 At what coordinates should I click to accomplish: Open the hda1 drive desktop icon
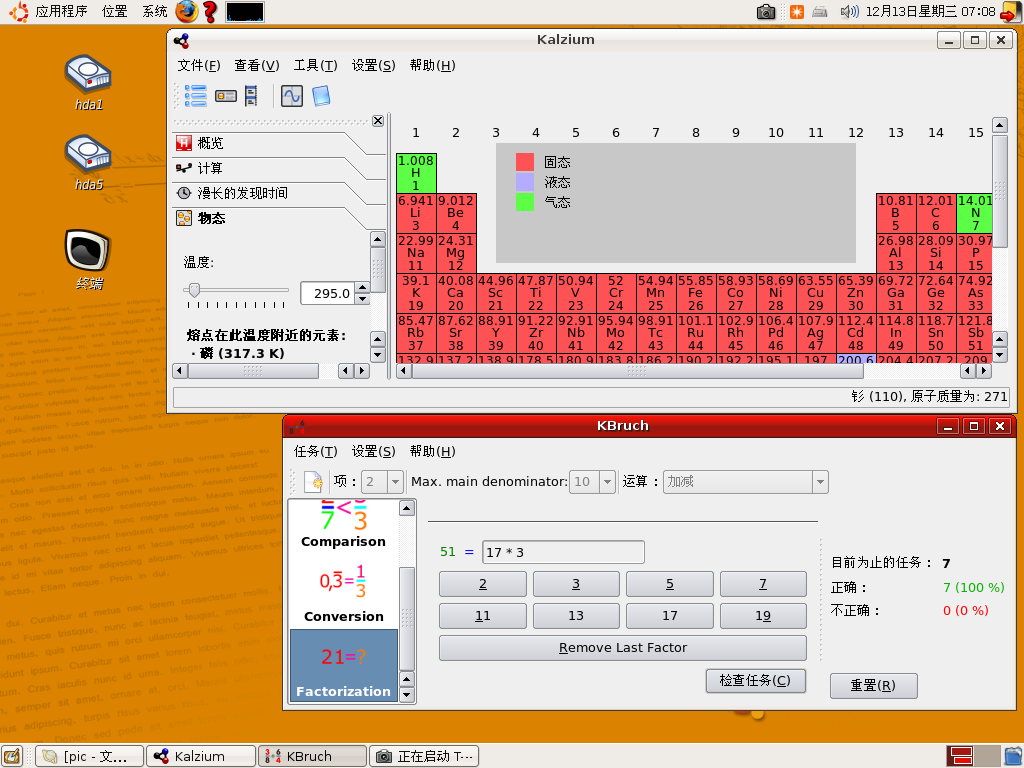(88, 82)
